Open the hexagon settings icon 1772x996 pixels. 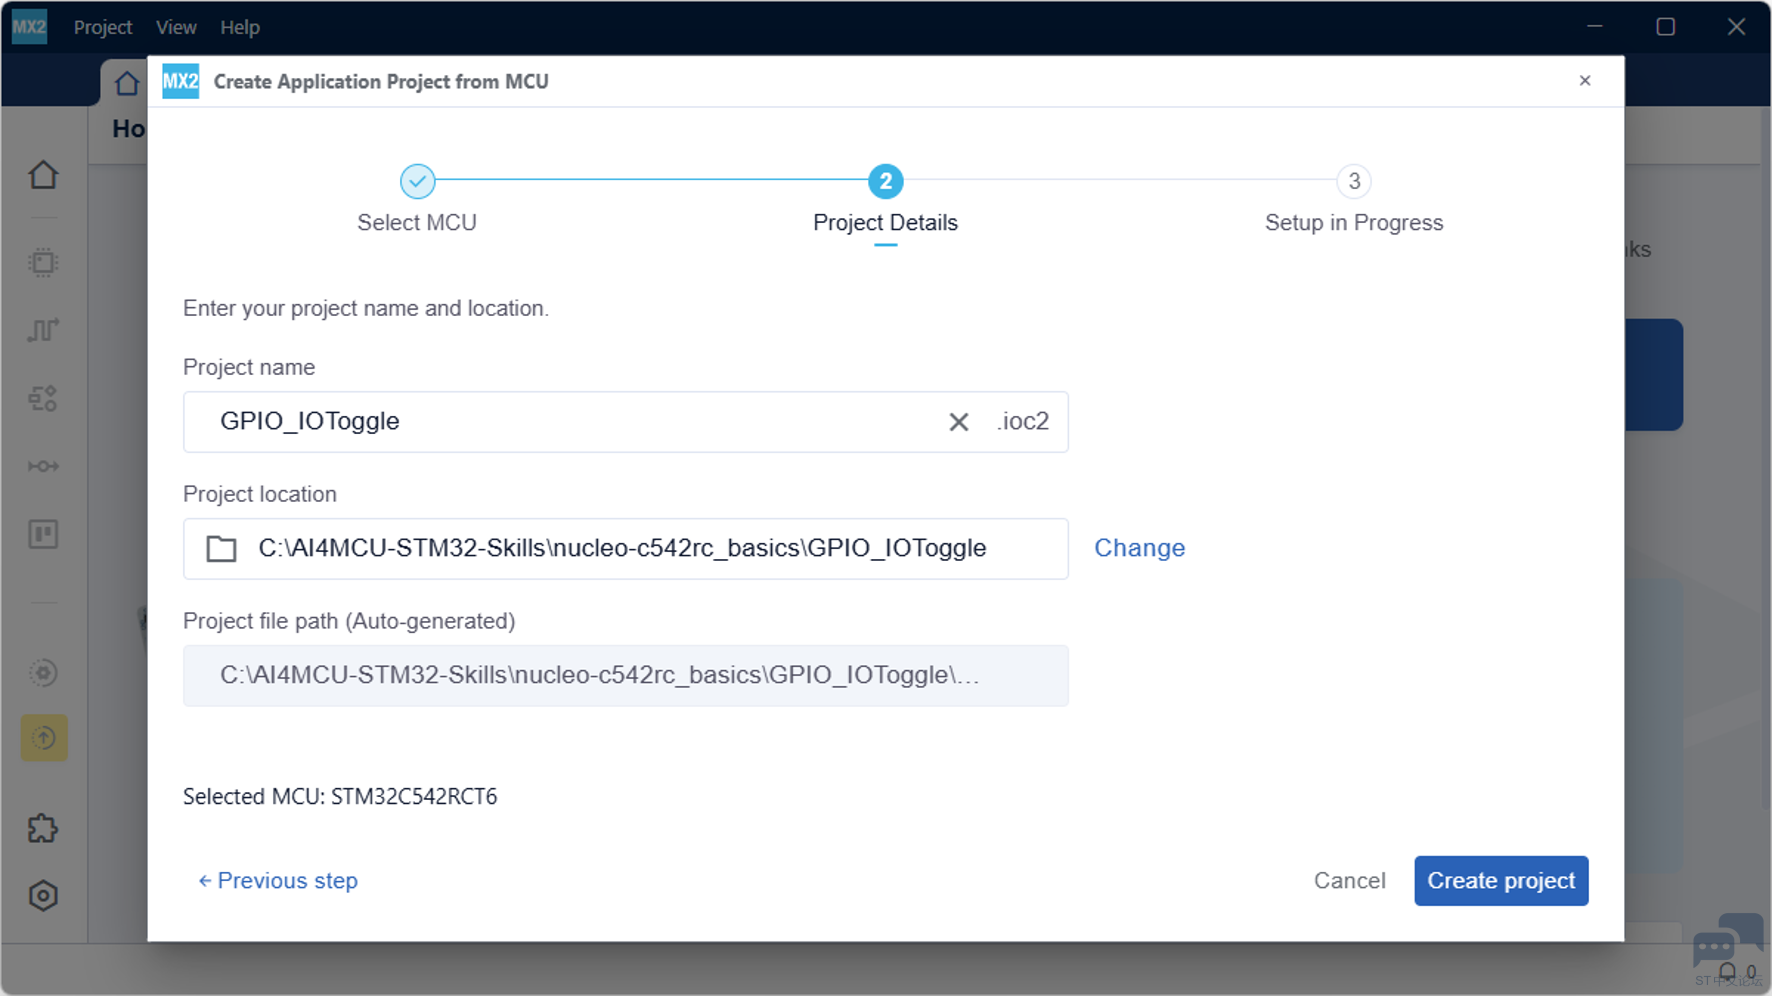43,895
